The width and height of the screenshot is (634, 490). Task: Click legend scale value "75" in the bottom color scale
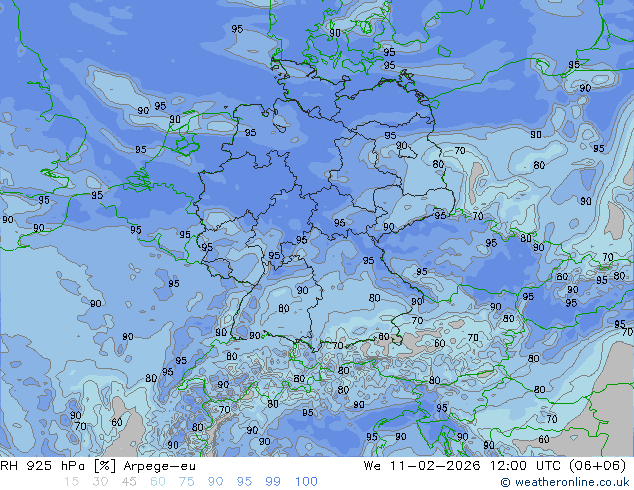[x=186, y=482]
